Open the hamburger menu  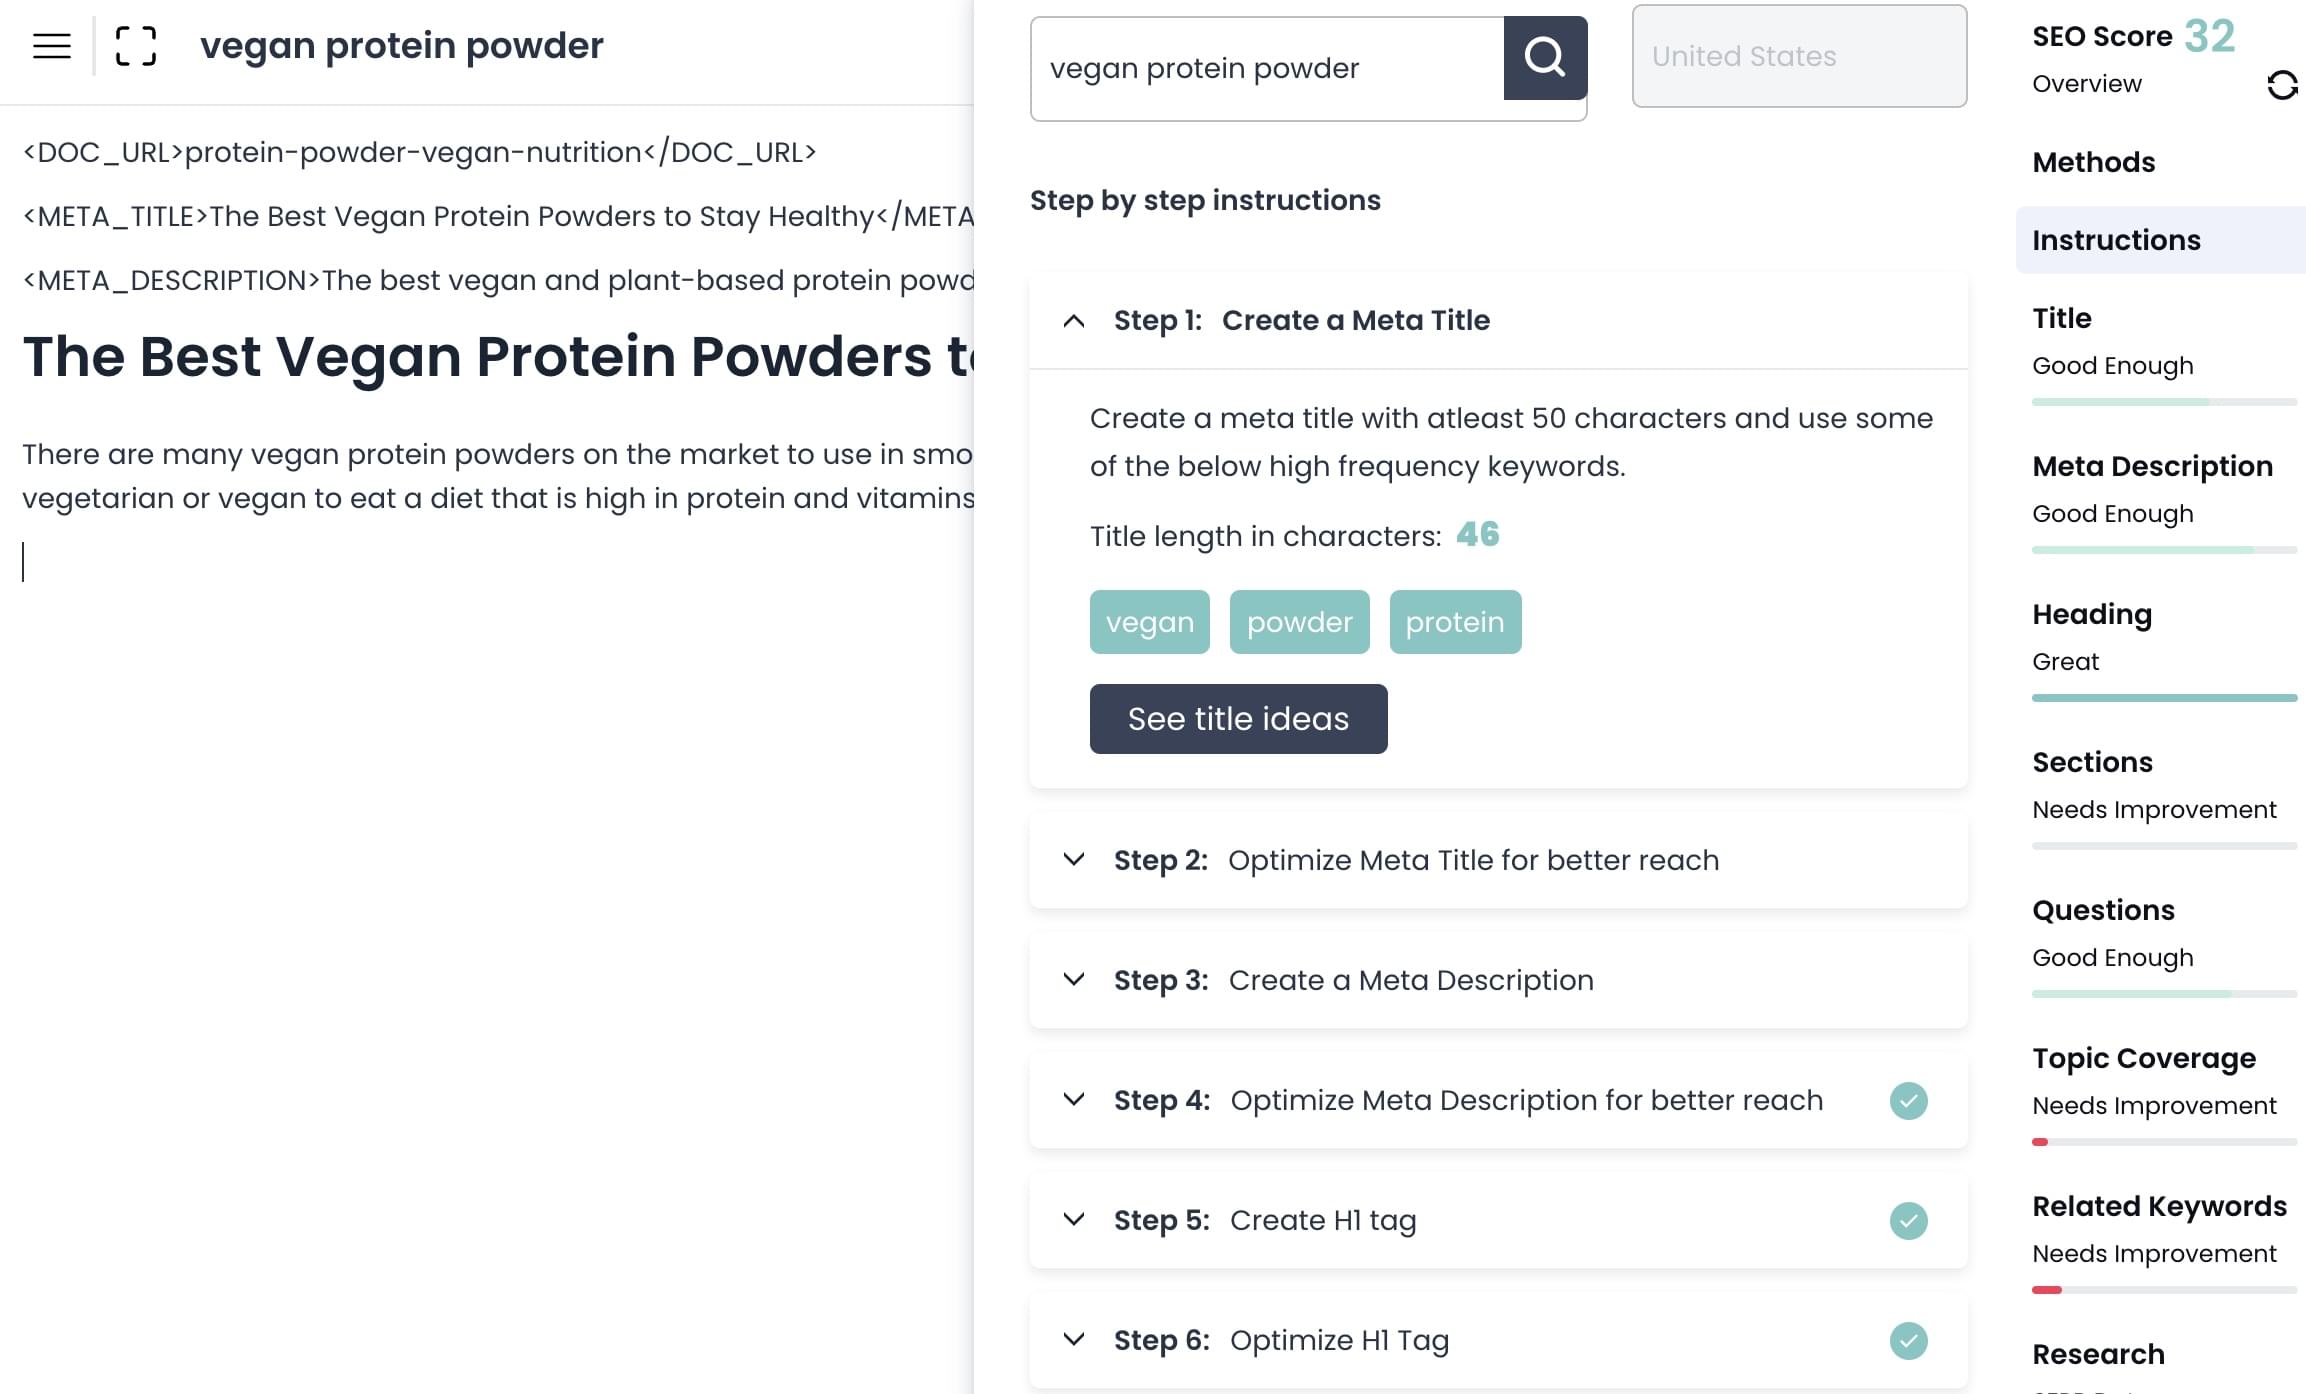[x=52, y=46]
